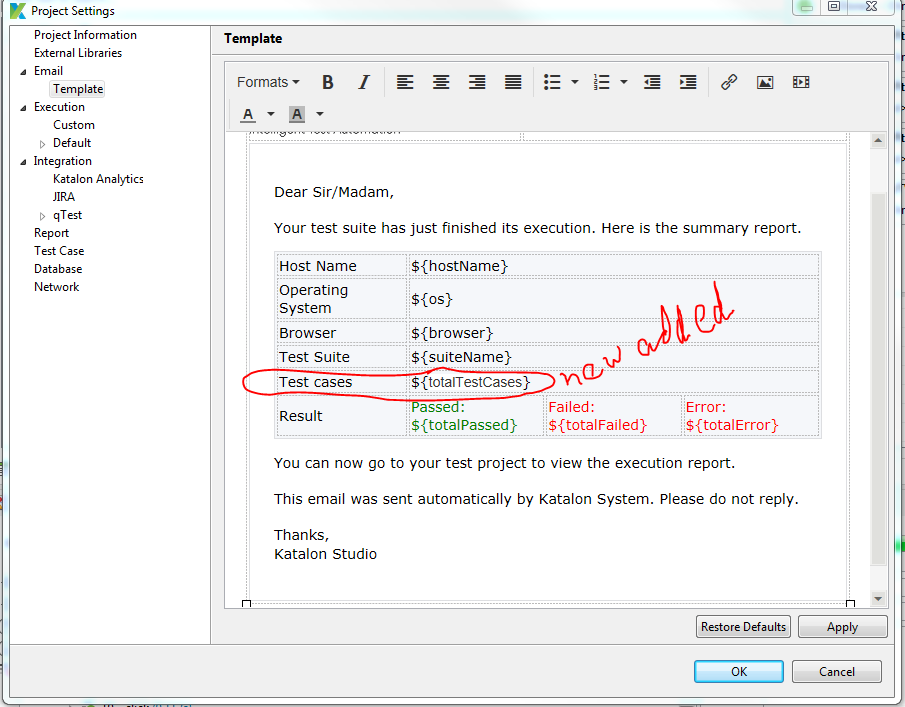
Task: Increase indent of paragraph
Action: coord(688,83)
